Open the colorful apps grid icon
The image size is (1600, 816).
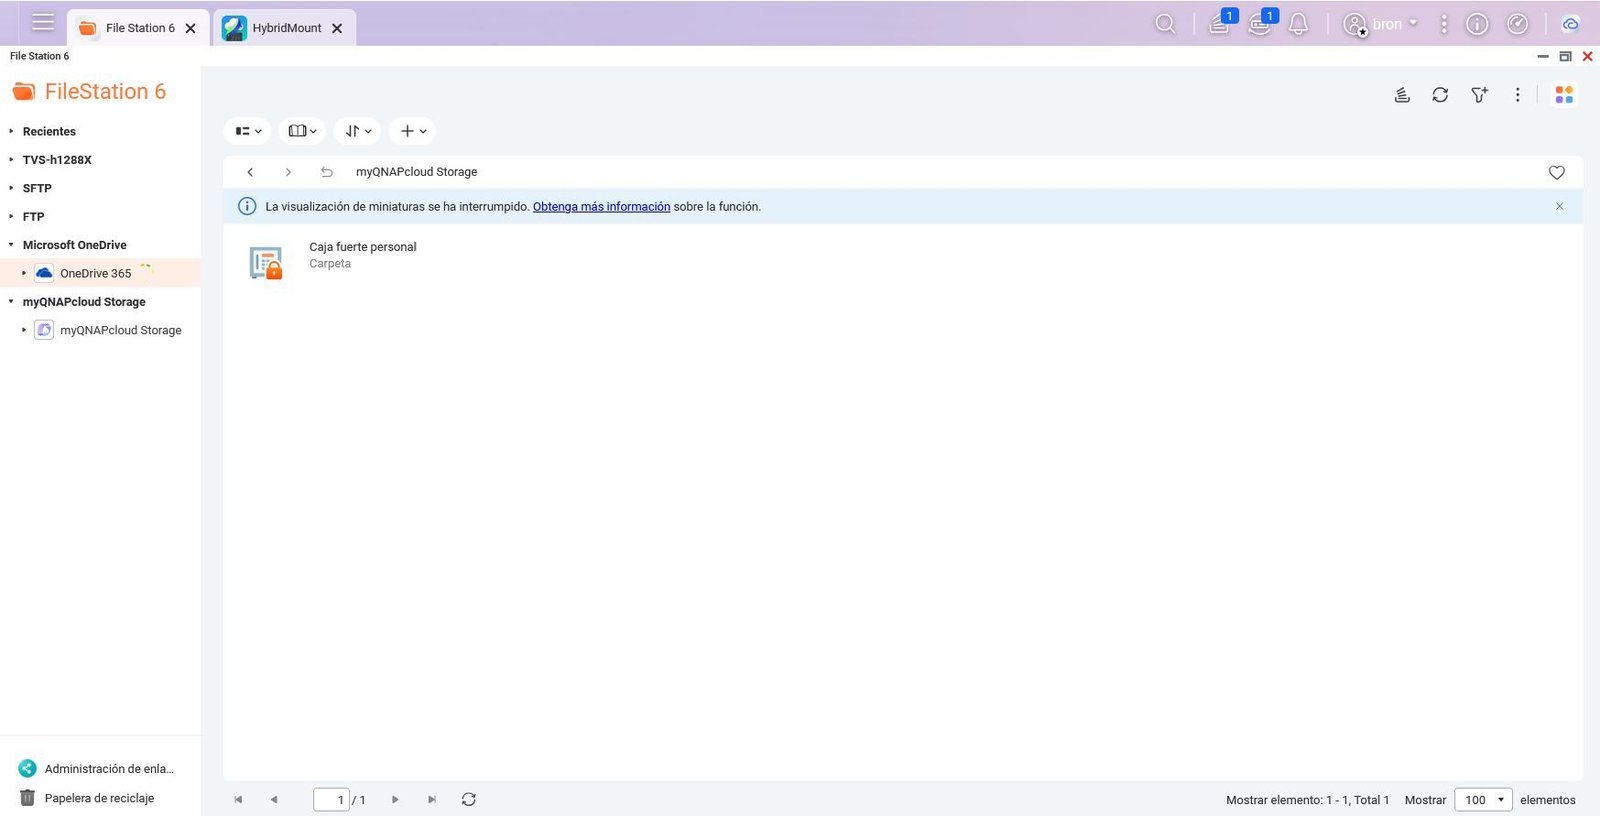1564,94
